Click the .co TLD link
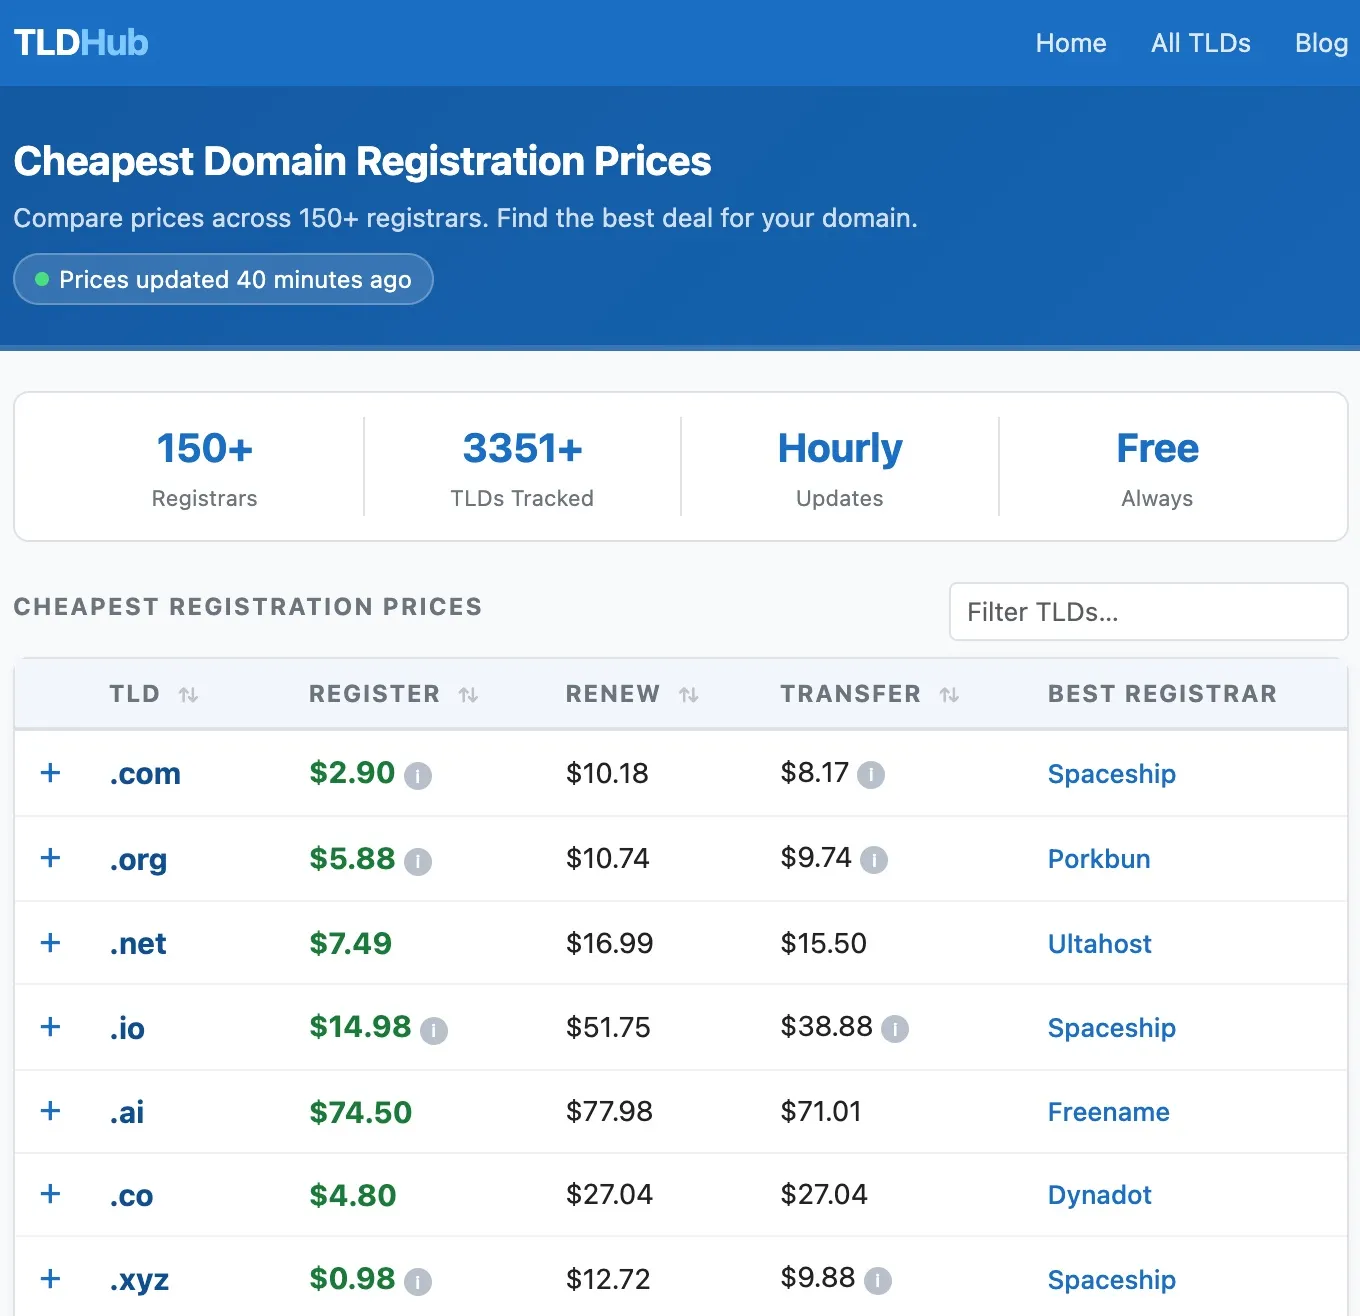Viewport: 1360px width, 1316px height. click(131, 1196)
